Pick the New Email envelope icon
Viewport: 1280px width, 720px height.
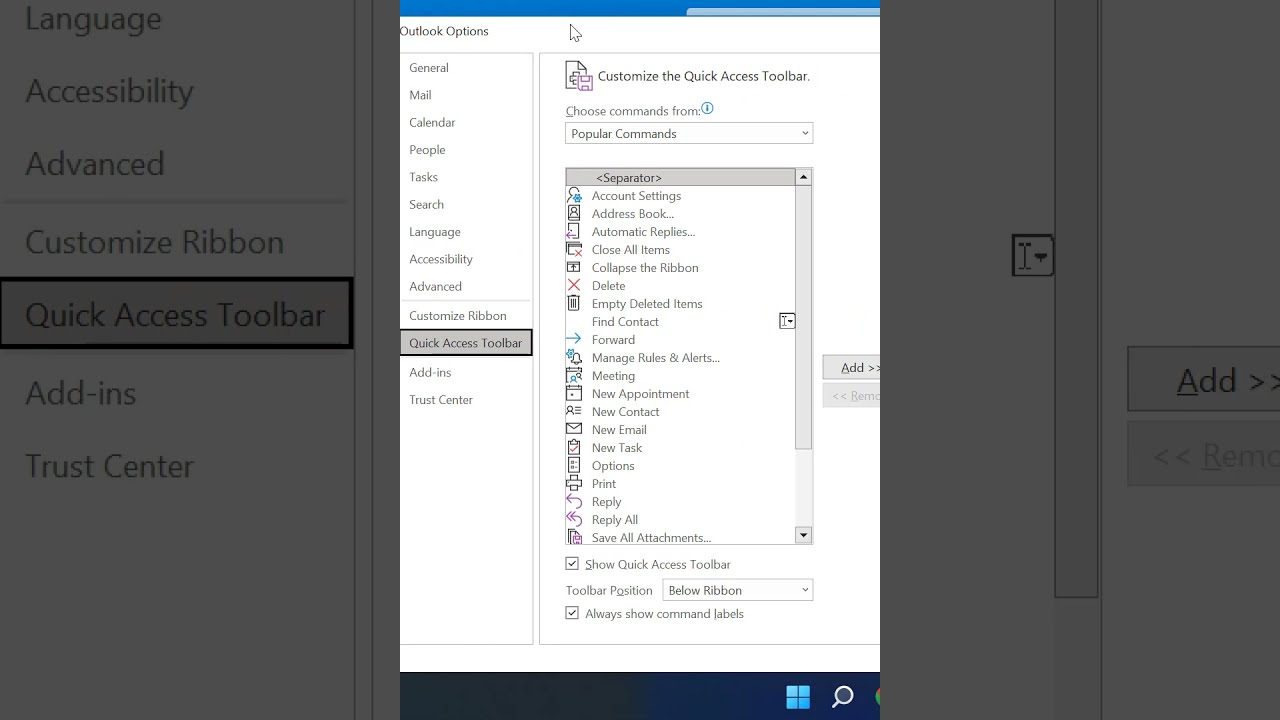574,430
